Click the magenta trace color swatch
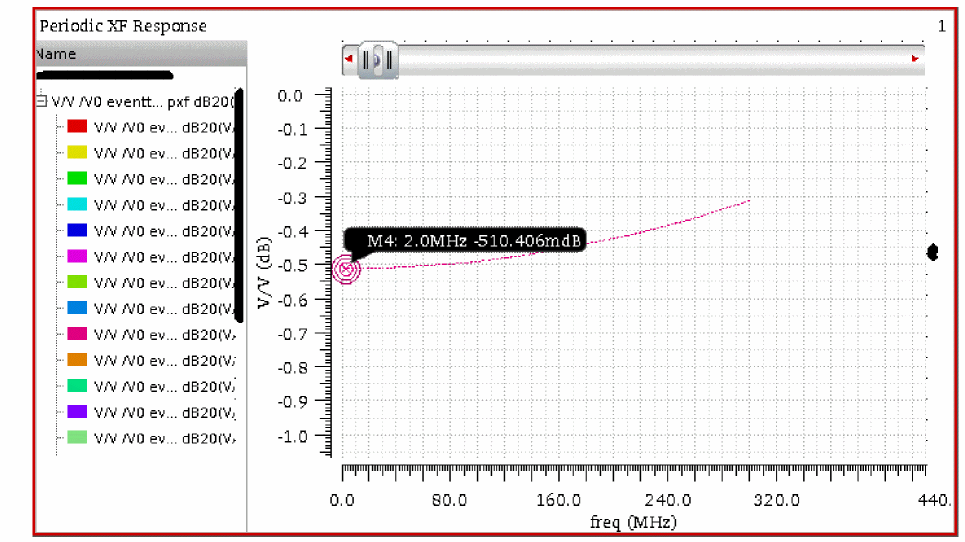Viewport: 965px width, 542px height. click(x=77, y=256)
